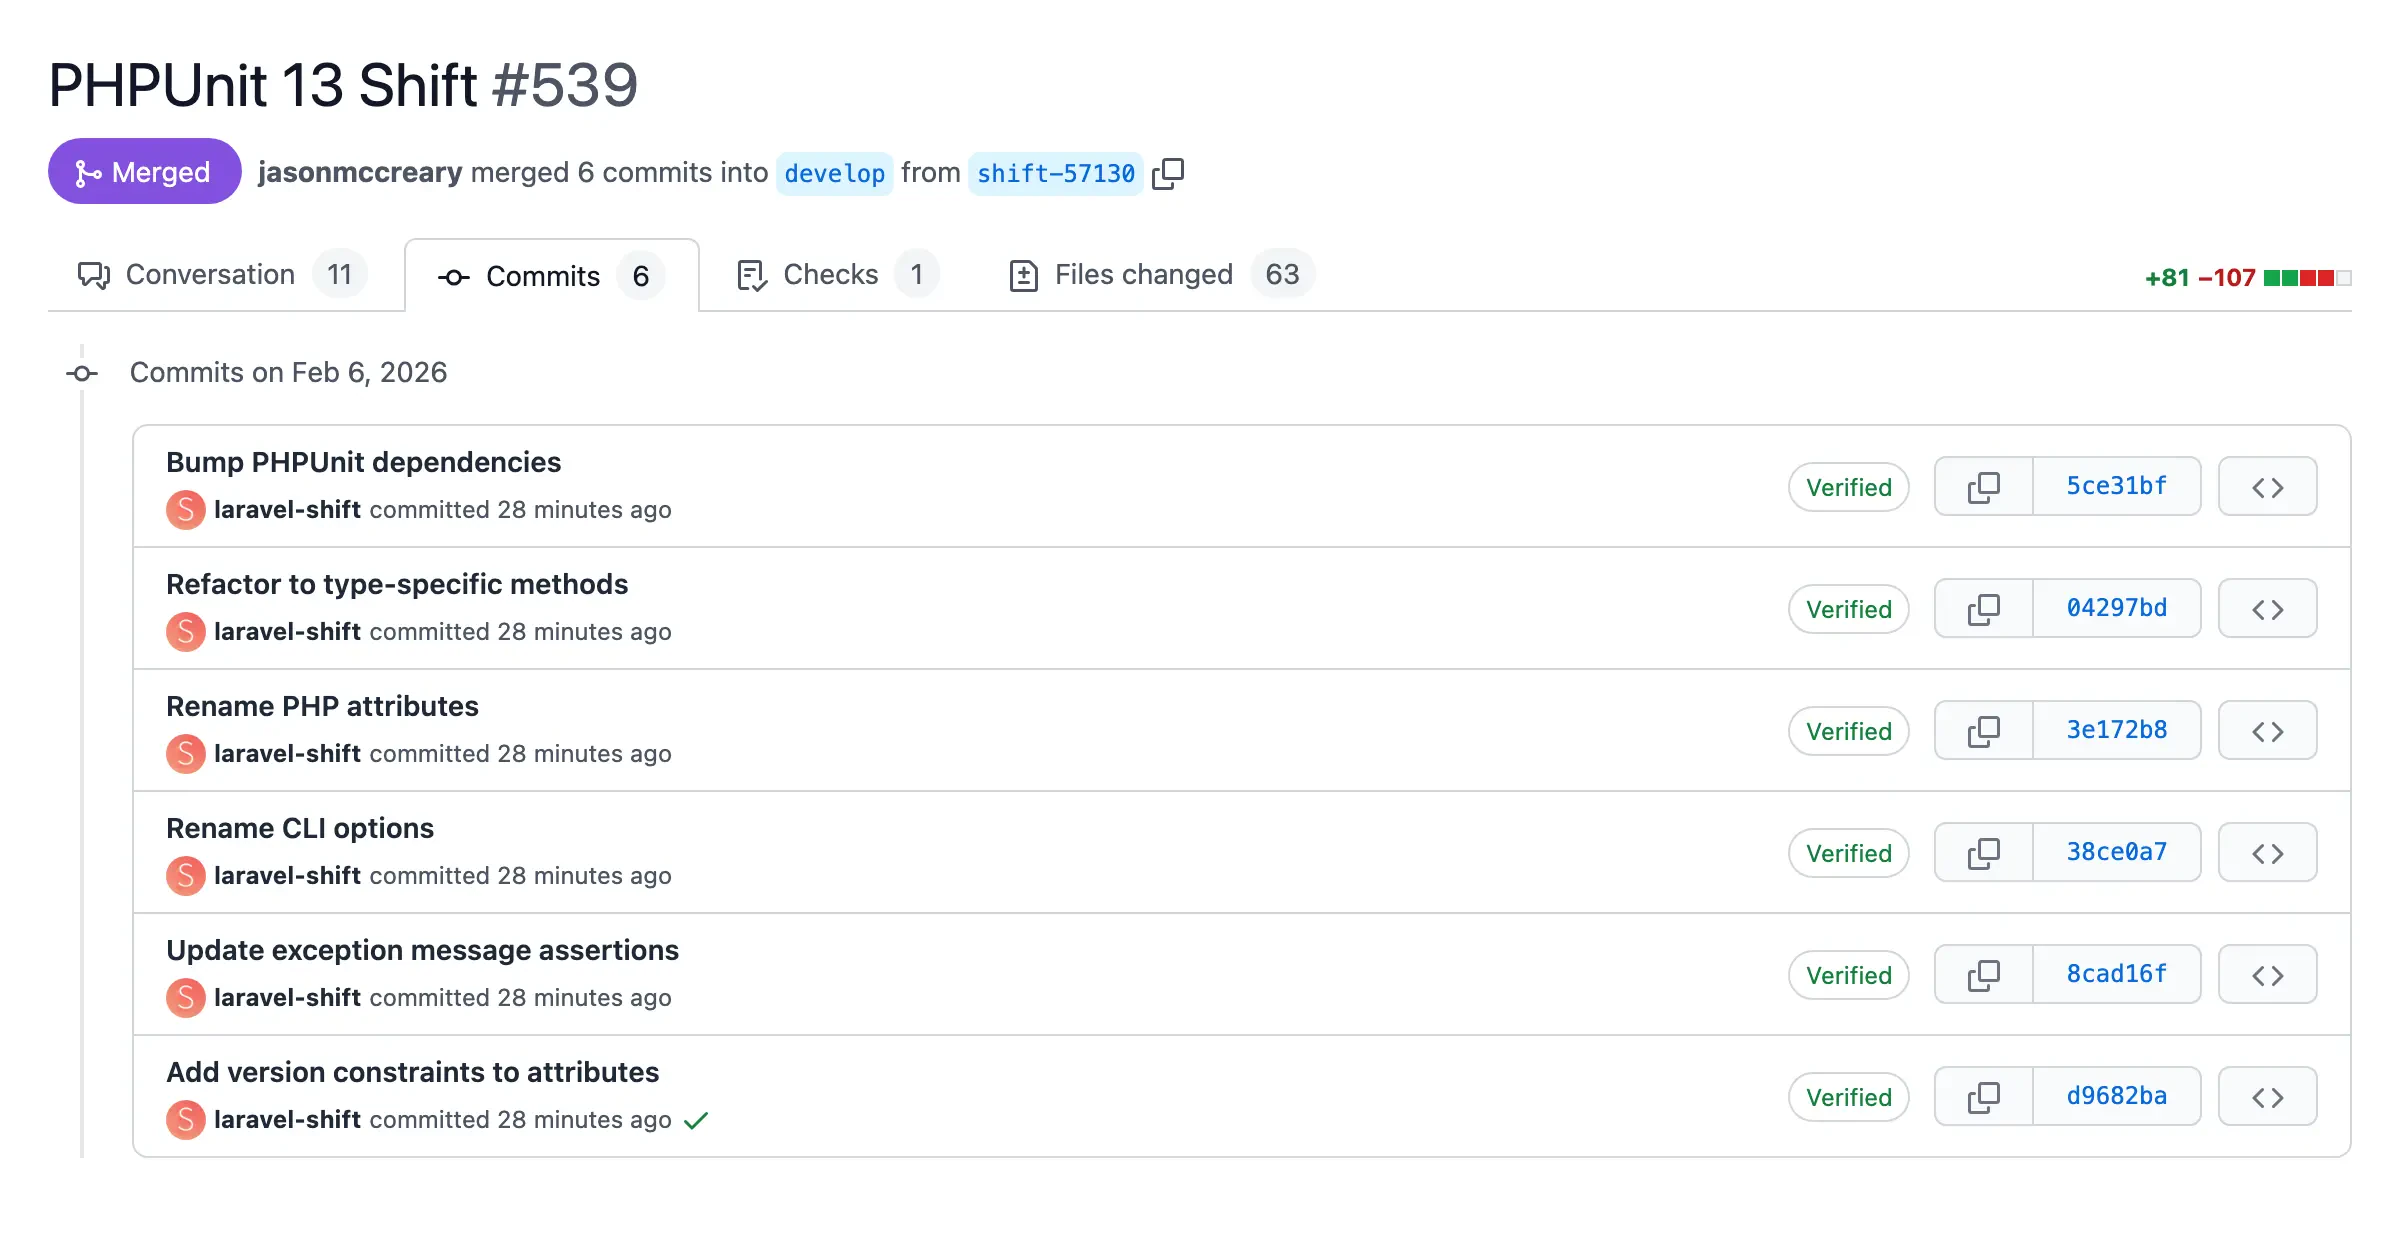Copy full SHA for commit 38ce0a7
This screenshot has height=1256, width=2400.
[1984, 853]
